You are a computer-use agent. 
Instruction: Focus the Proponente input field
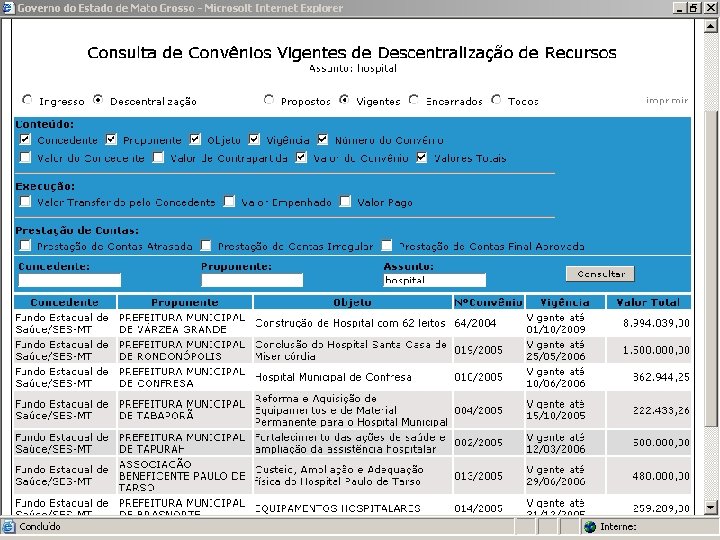click(252, 280)
